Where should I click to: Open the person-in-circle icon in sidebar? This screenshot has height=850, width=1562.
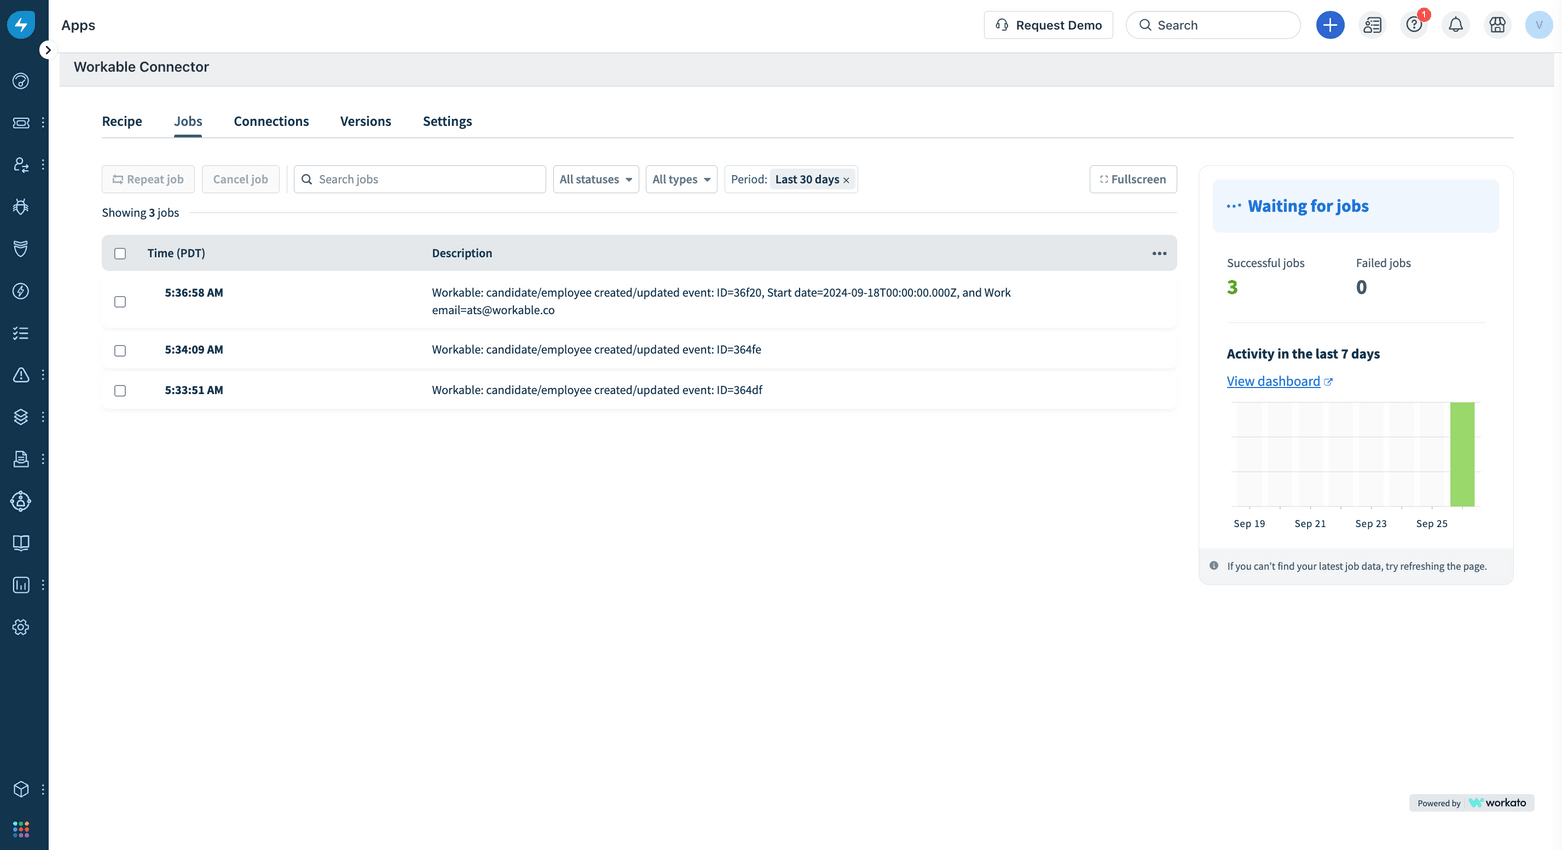click(21, 501)
